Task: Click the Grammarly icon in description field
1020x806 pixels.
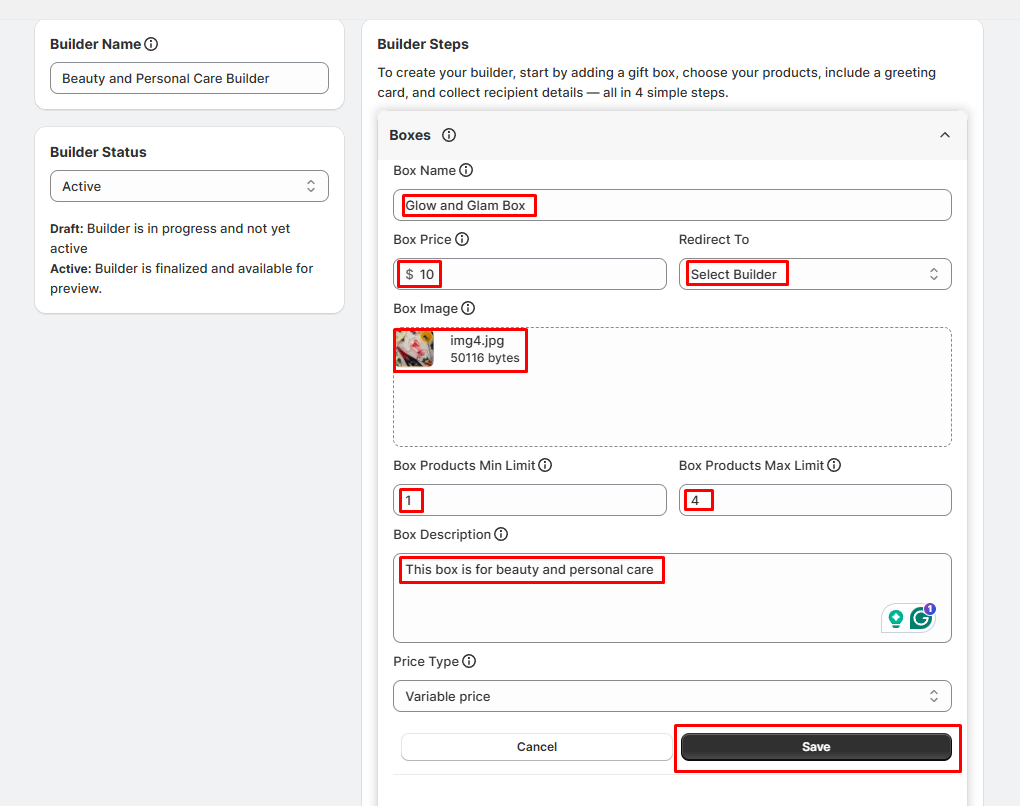Action: point(921,618)
